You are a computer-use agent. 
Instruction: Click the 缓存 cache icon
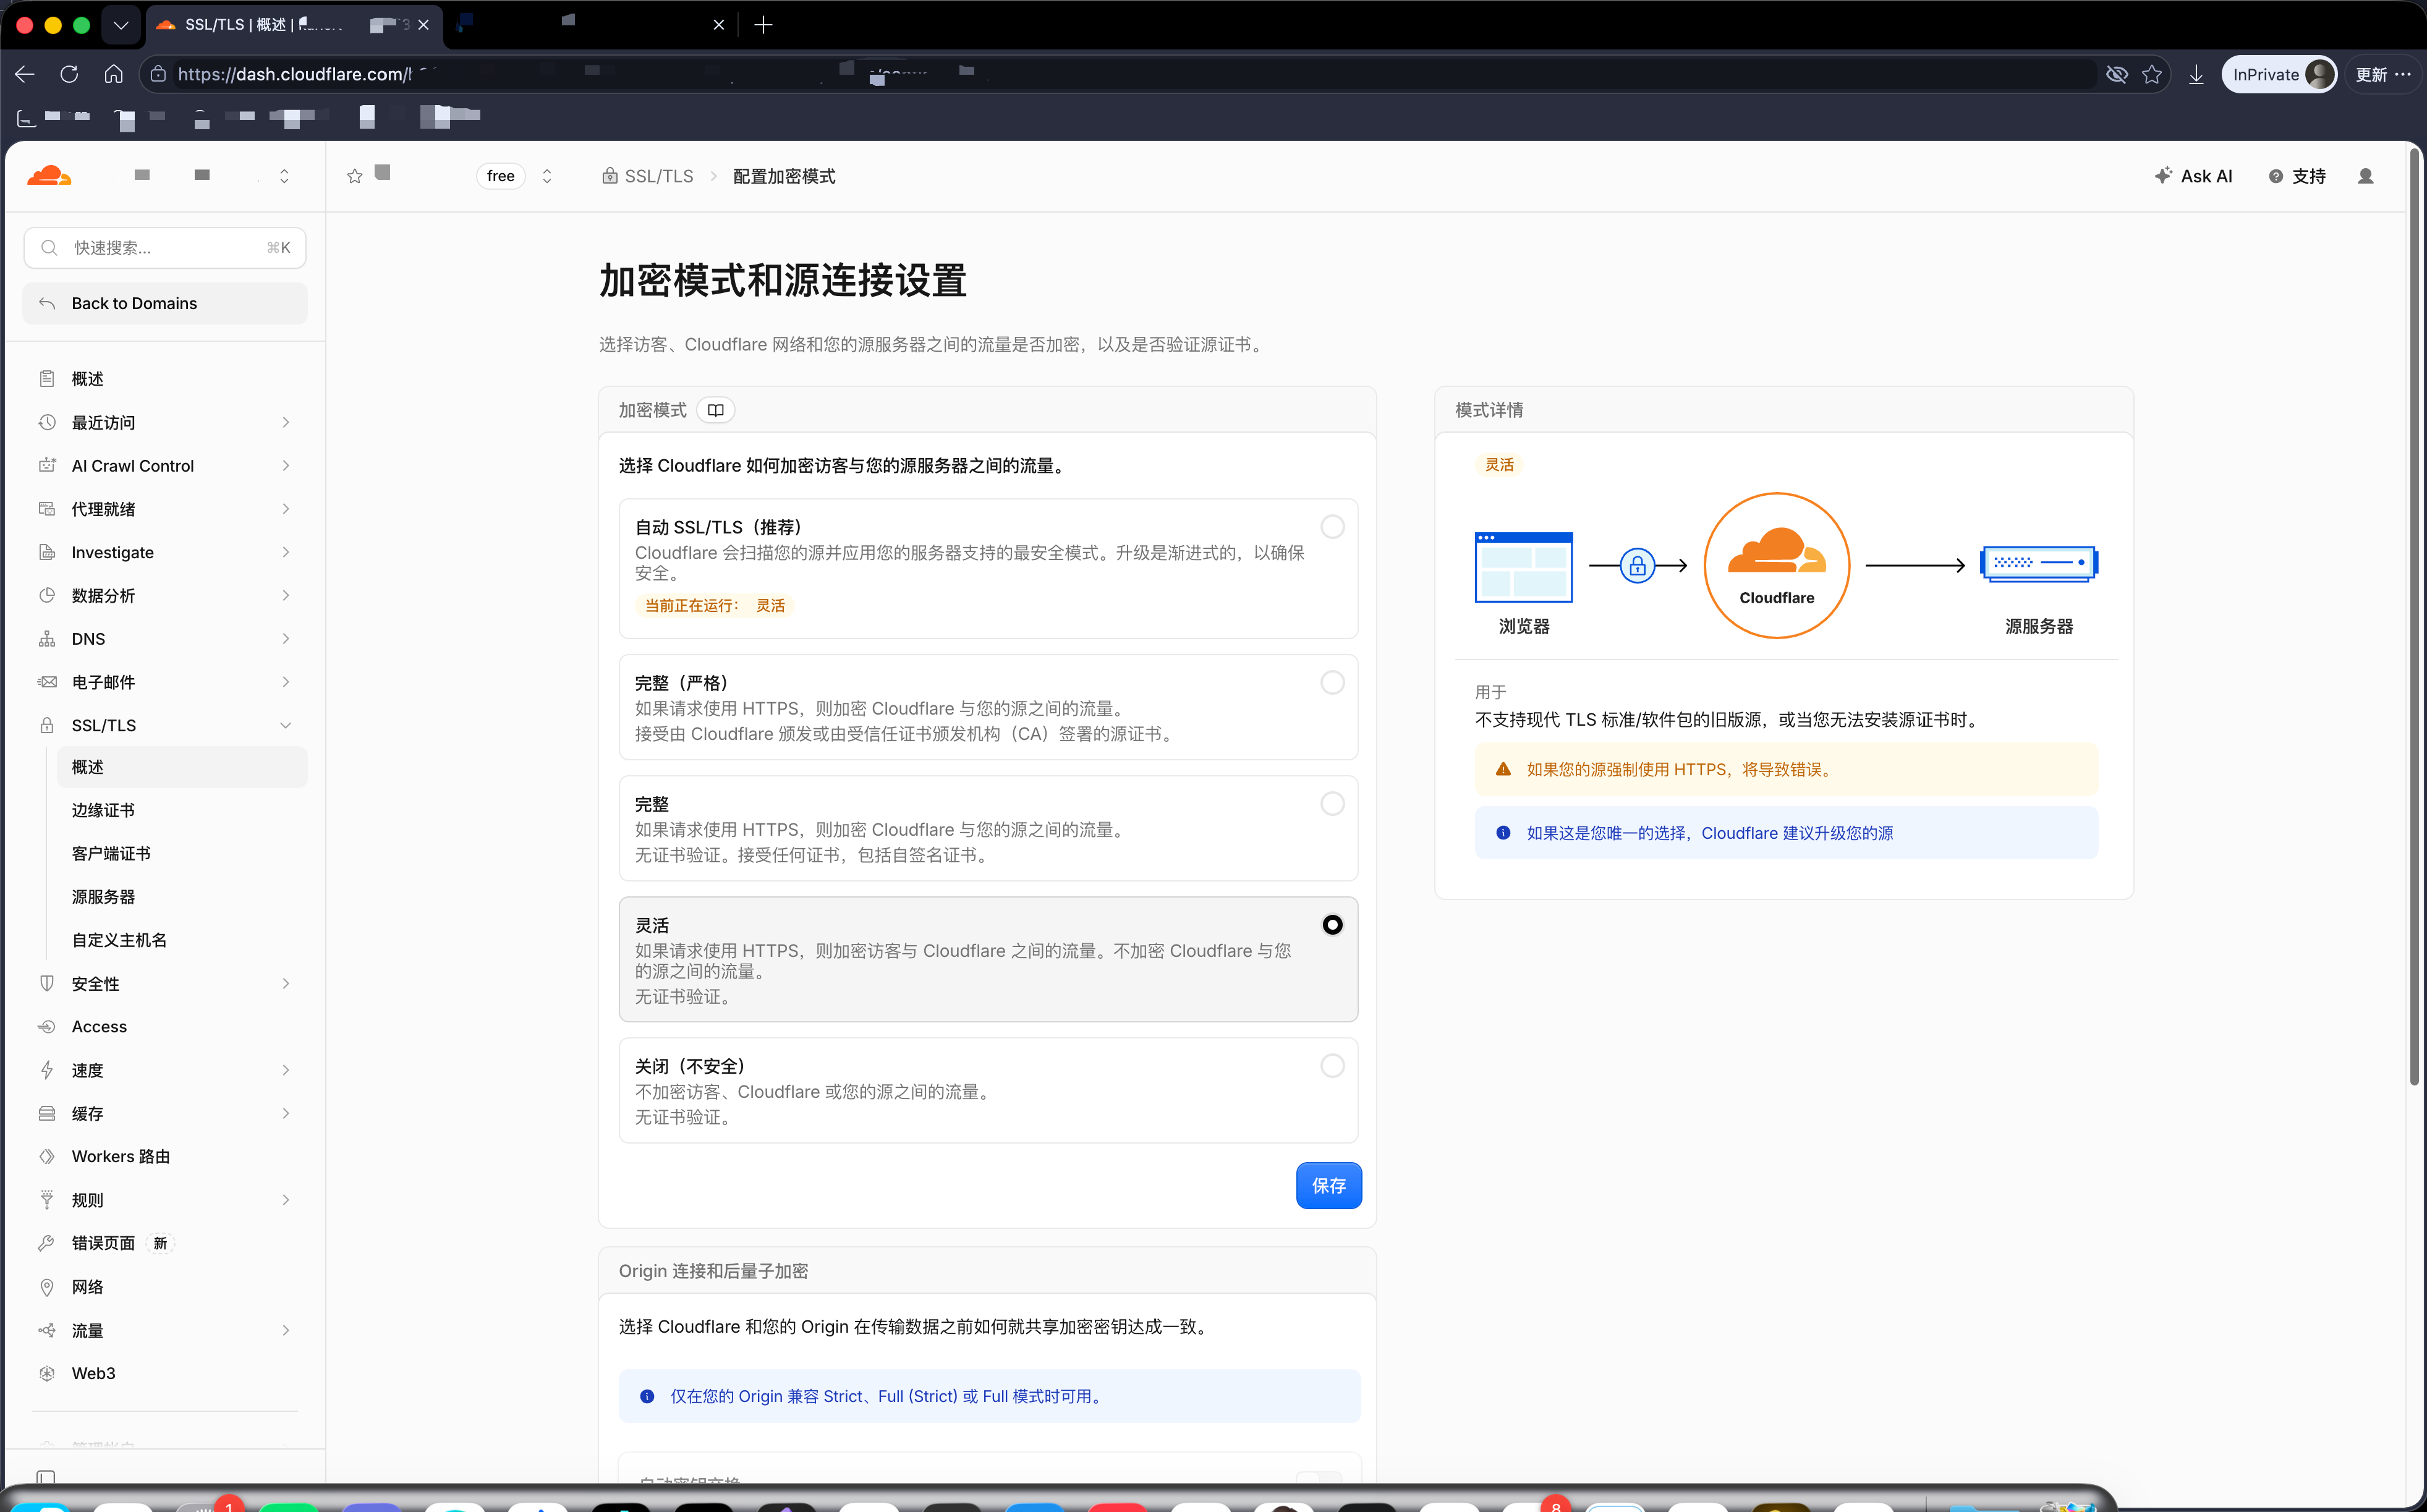click(x=47, y=1113)
